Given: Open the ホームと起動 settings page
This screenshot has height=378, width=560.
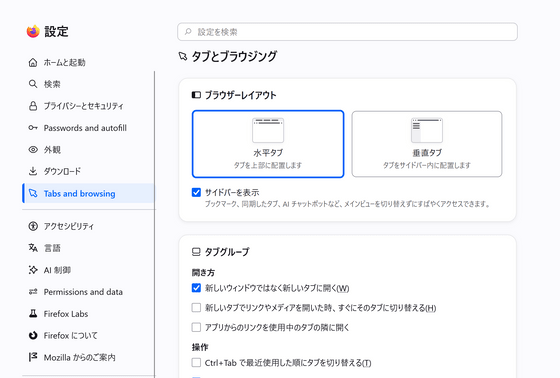Looking at the screenshot, I should point(88,63).
